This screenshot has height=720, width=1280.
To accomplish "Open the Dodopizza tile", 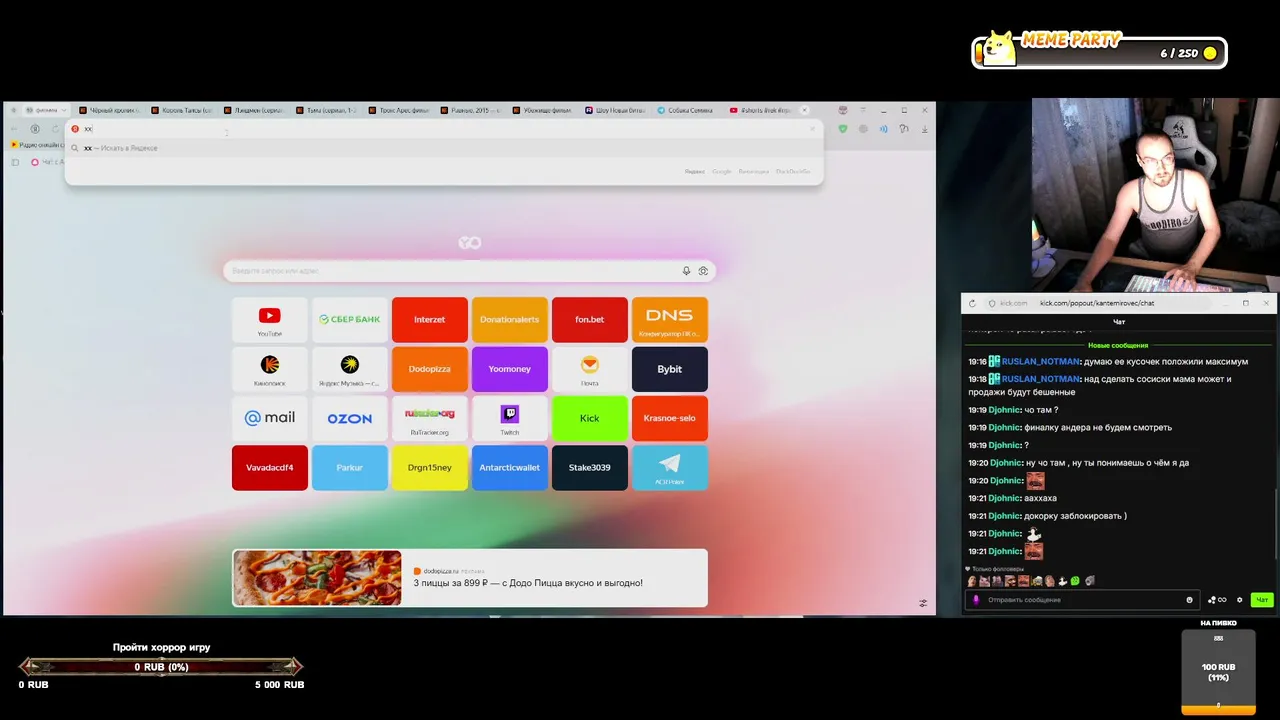I will 430,369.
